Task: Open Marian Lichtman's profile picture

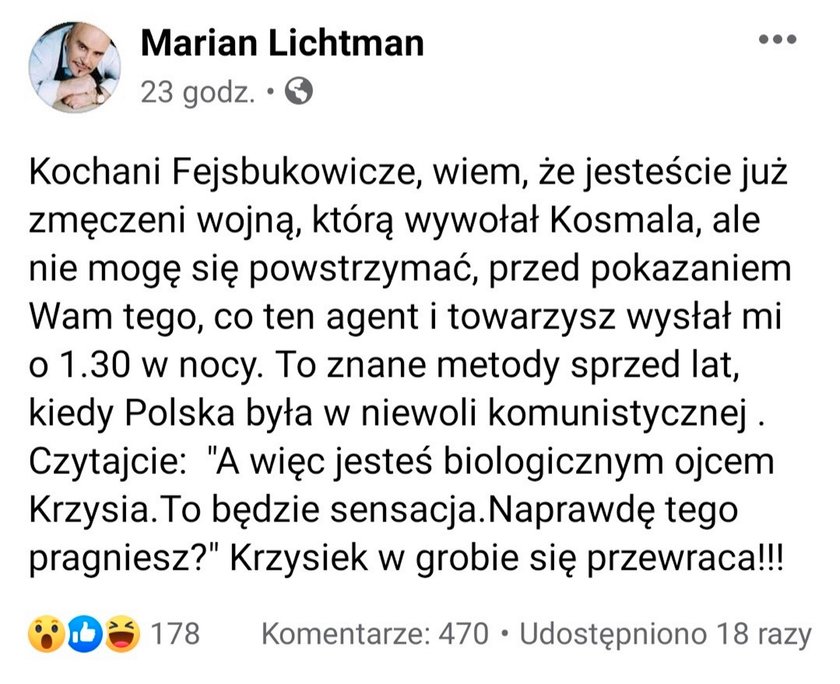Action: 74,66
